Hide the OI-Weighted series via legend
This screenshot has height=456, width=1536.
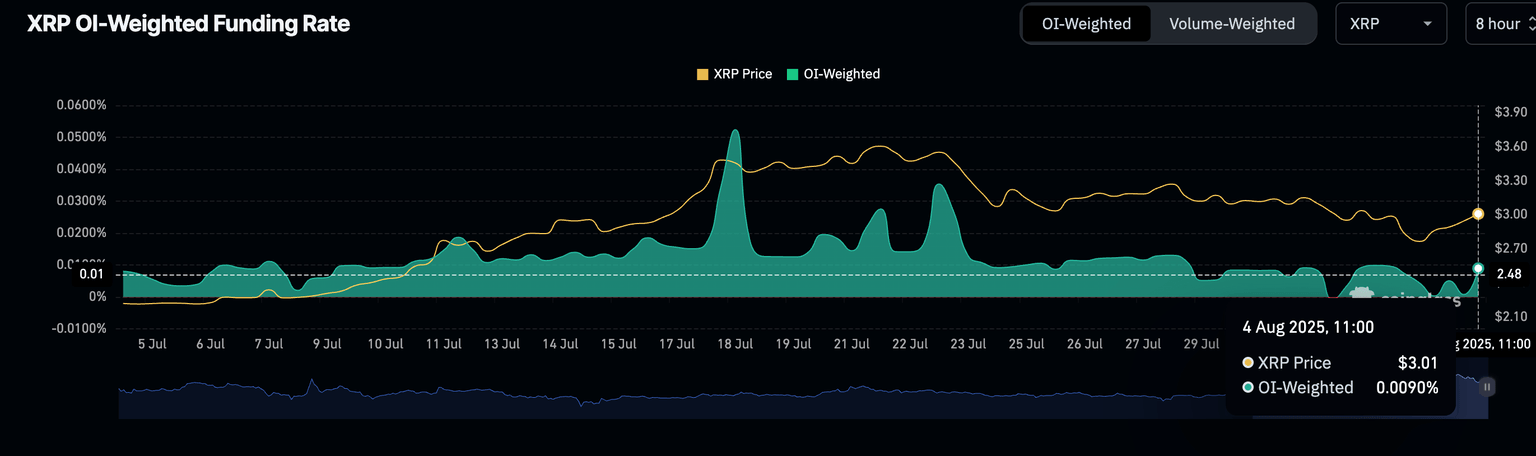841,74
